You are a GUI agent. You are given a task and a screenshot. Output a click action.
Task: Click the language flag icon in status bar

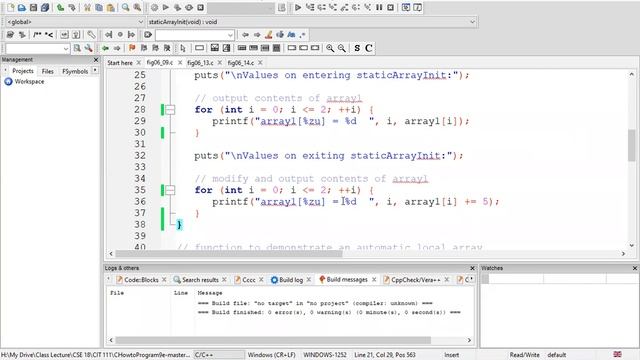(618, 354)
